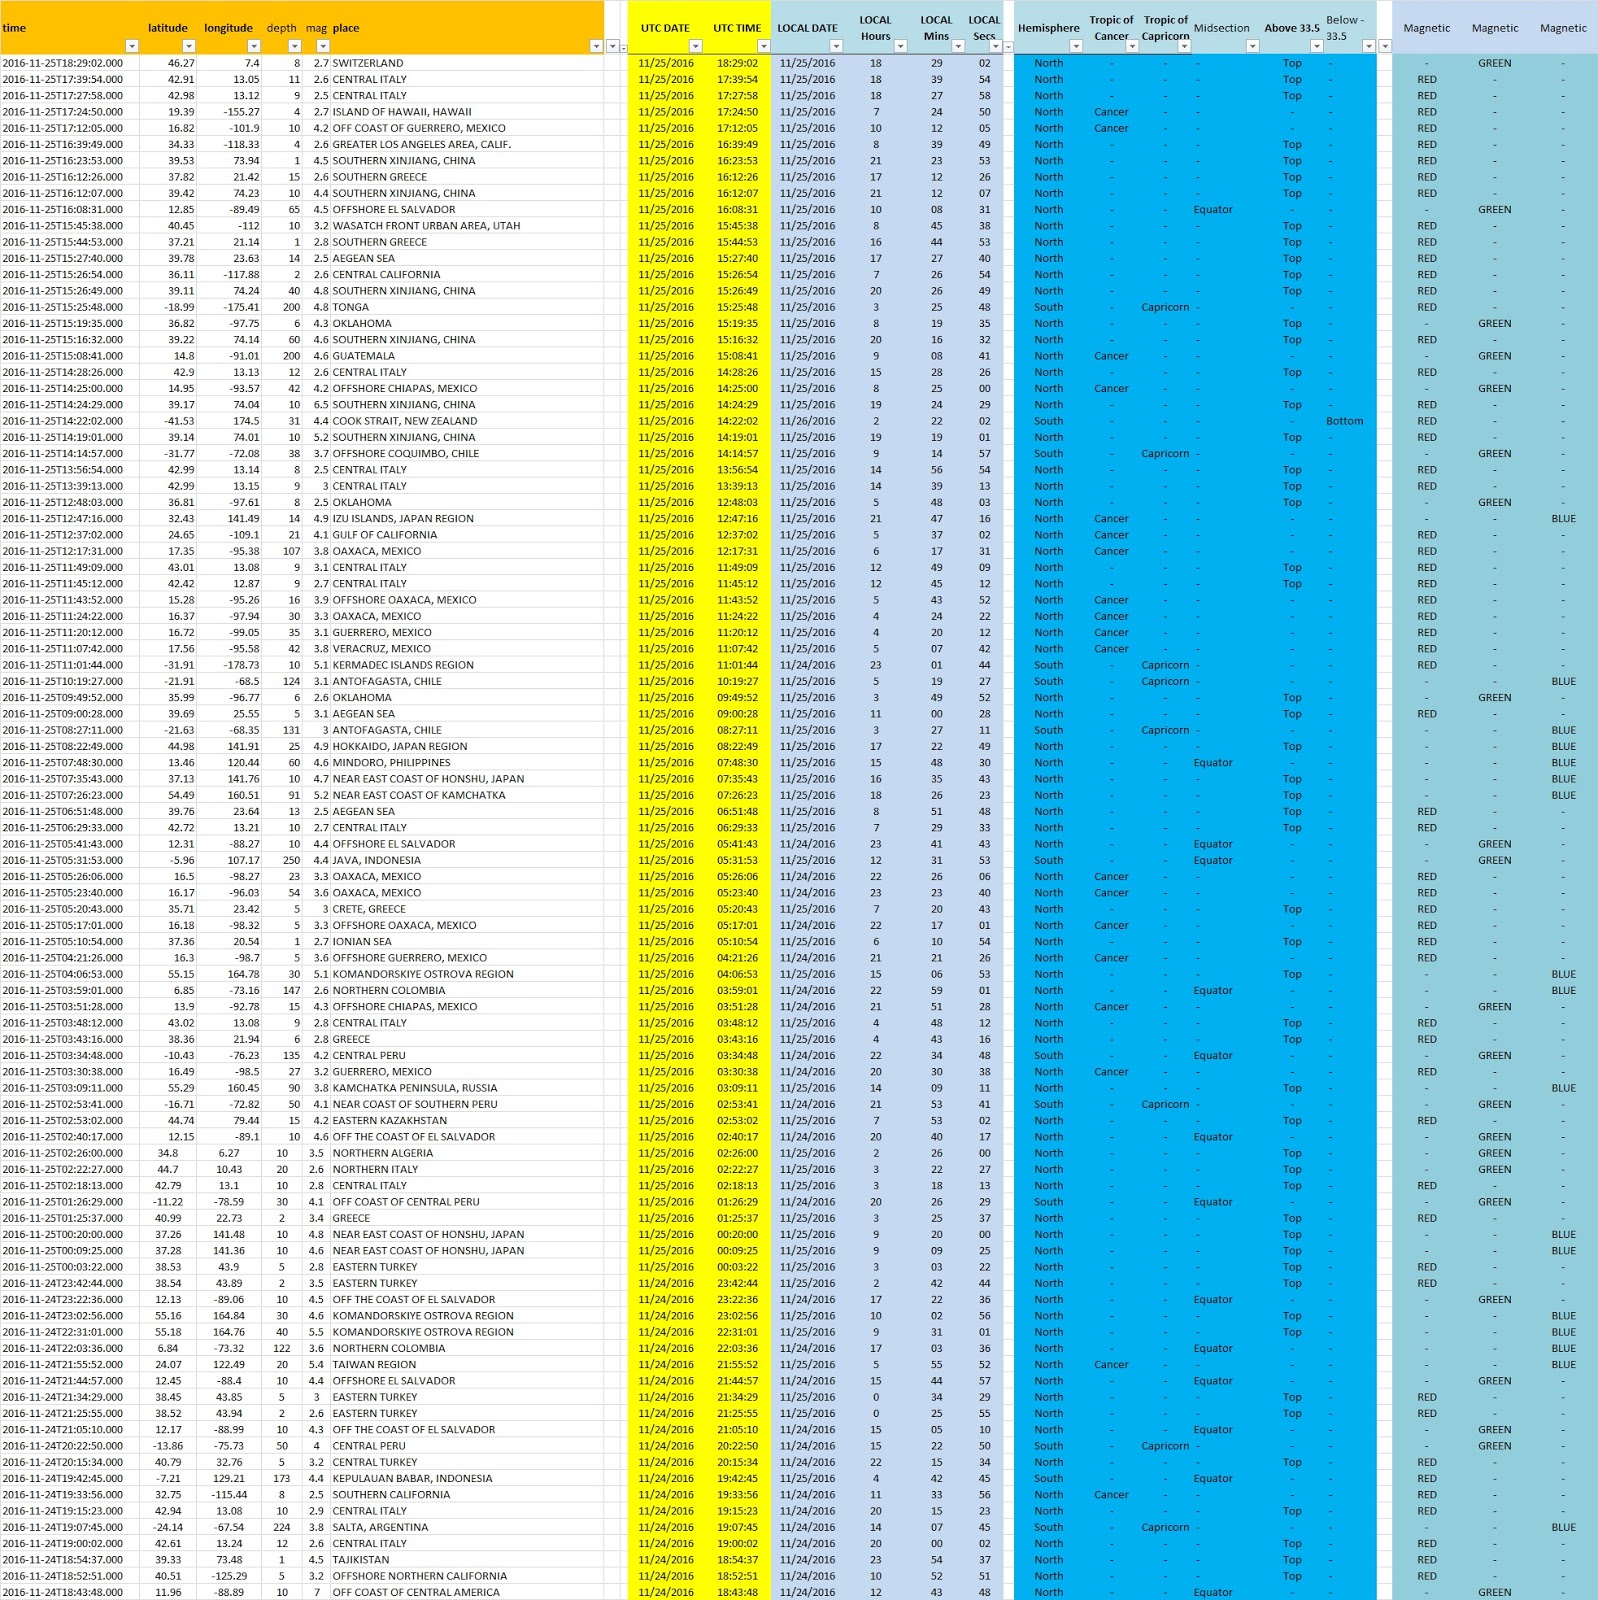The width and height of the screenshot is (1598, 1600).
Task: Open the LOCAL Hours filter dropdown
Action: [x=900, y=46]
